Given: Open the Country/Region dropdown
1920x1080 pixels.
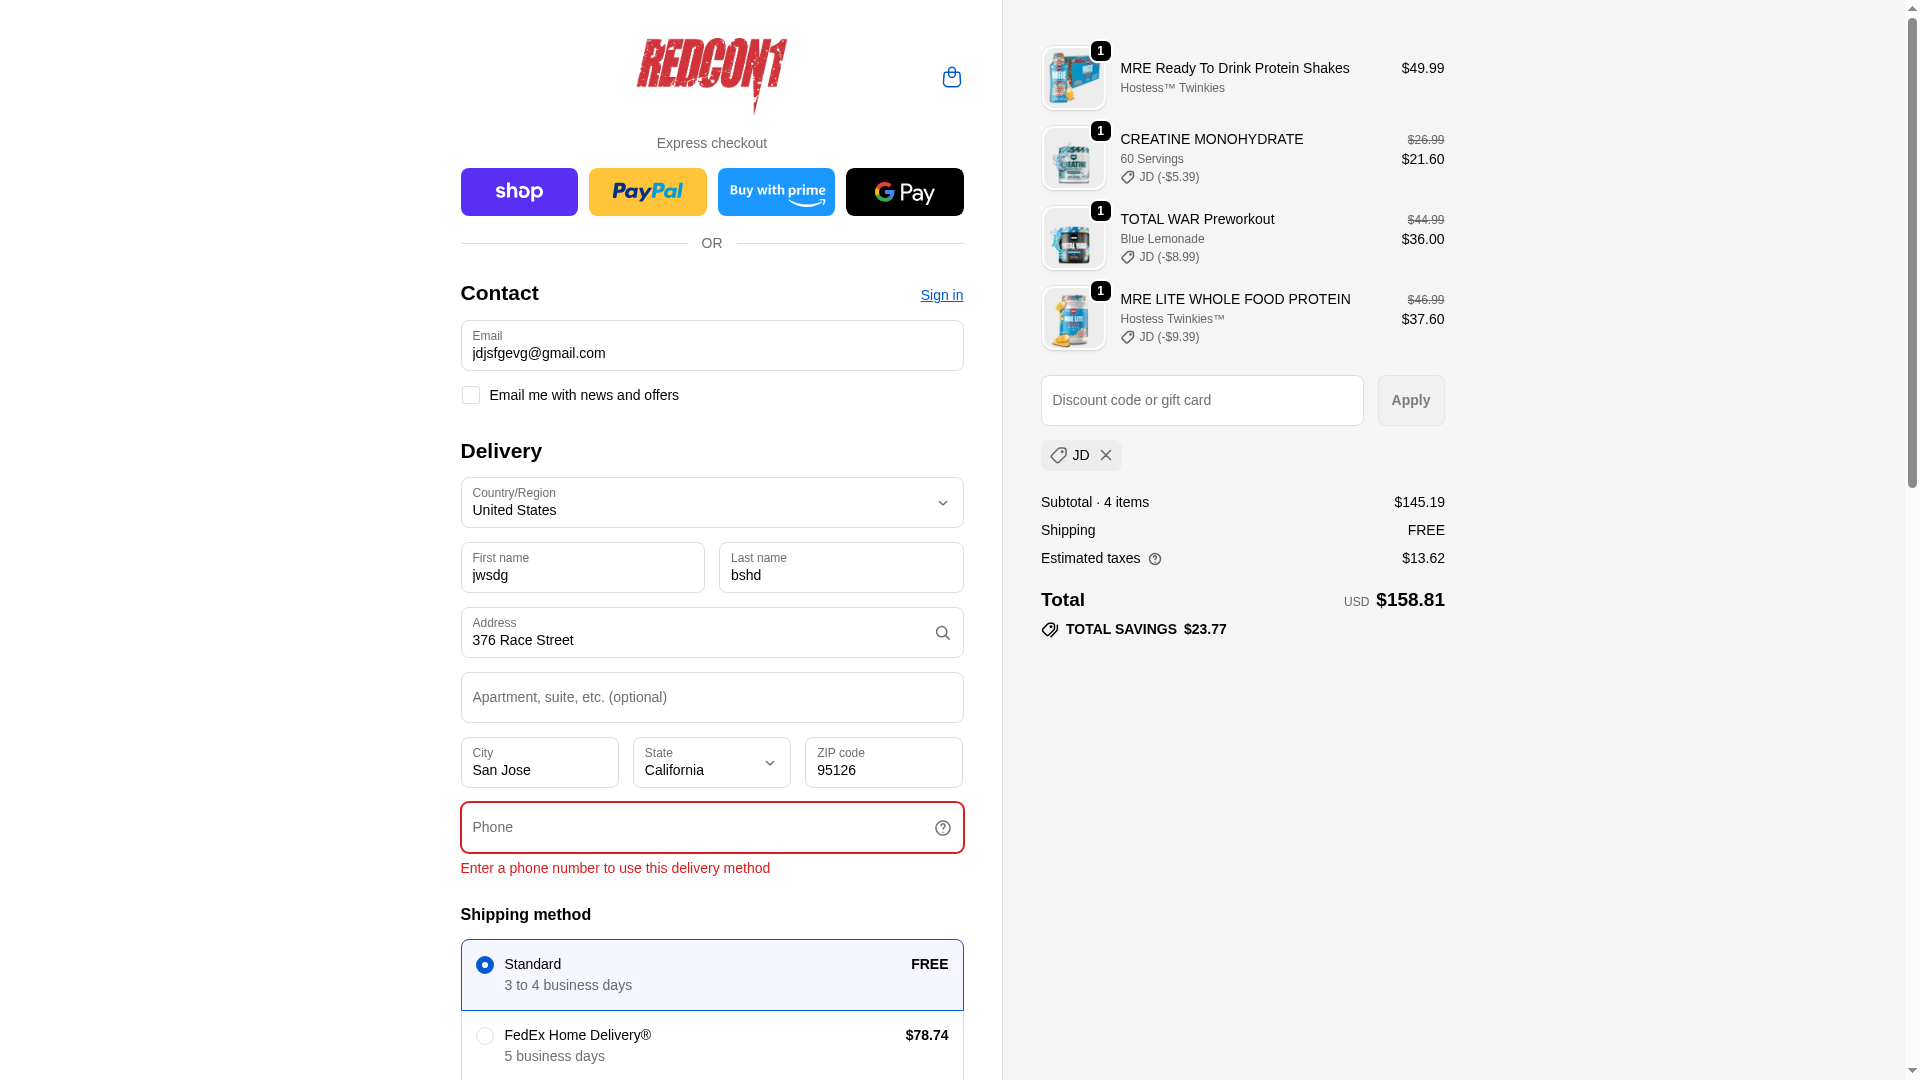Looking at the screenshot, I should tap(712, 502).
